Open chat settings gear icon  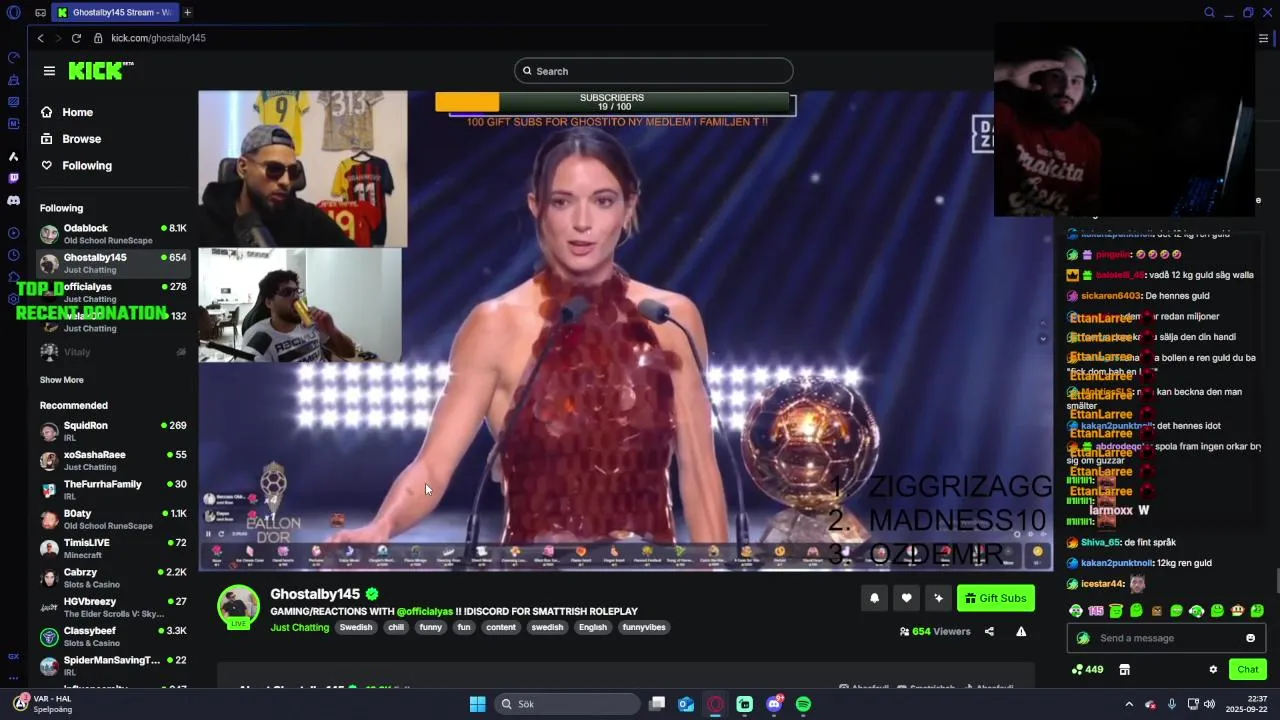1213,670
